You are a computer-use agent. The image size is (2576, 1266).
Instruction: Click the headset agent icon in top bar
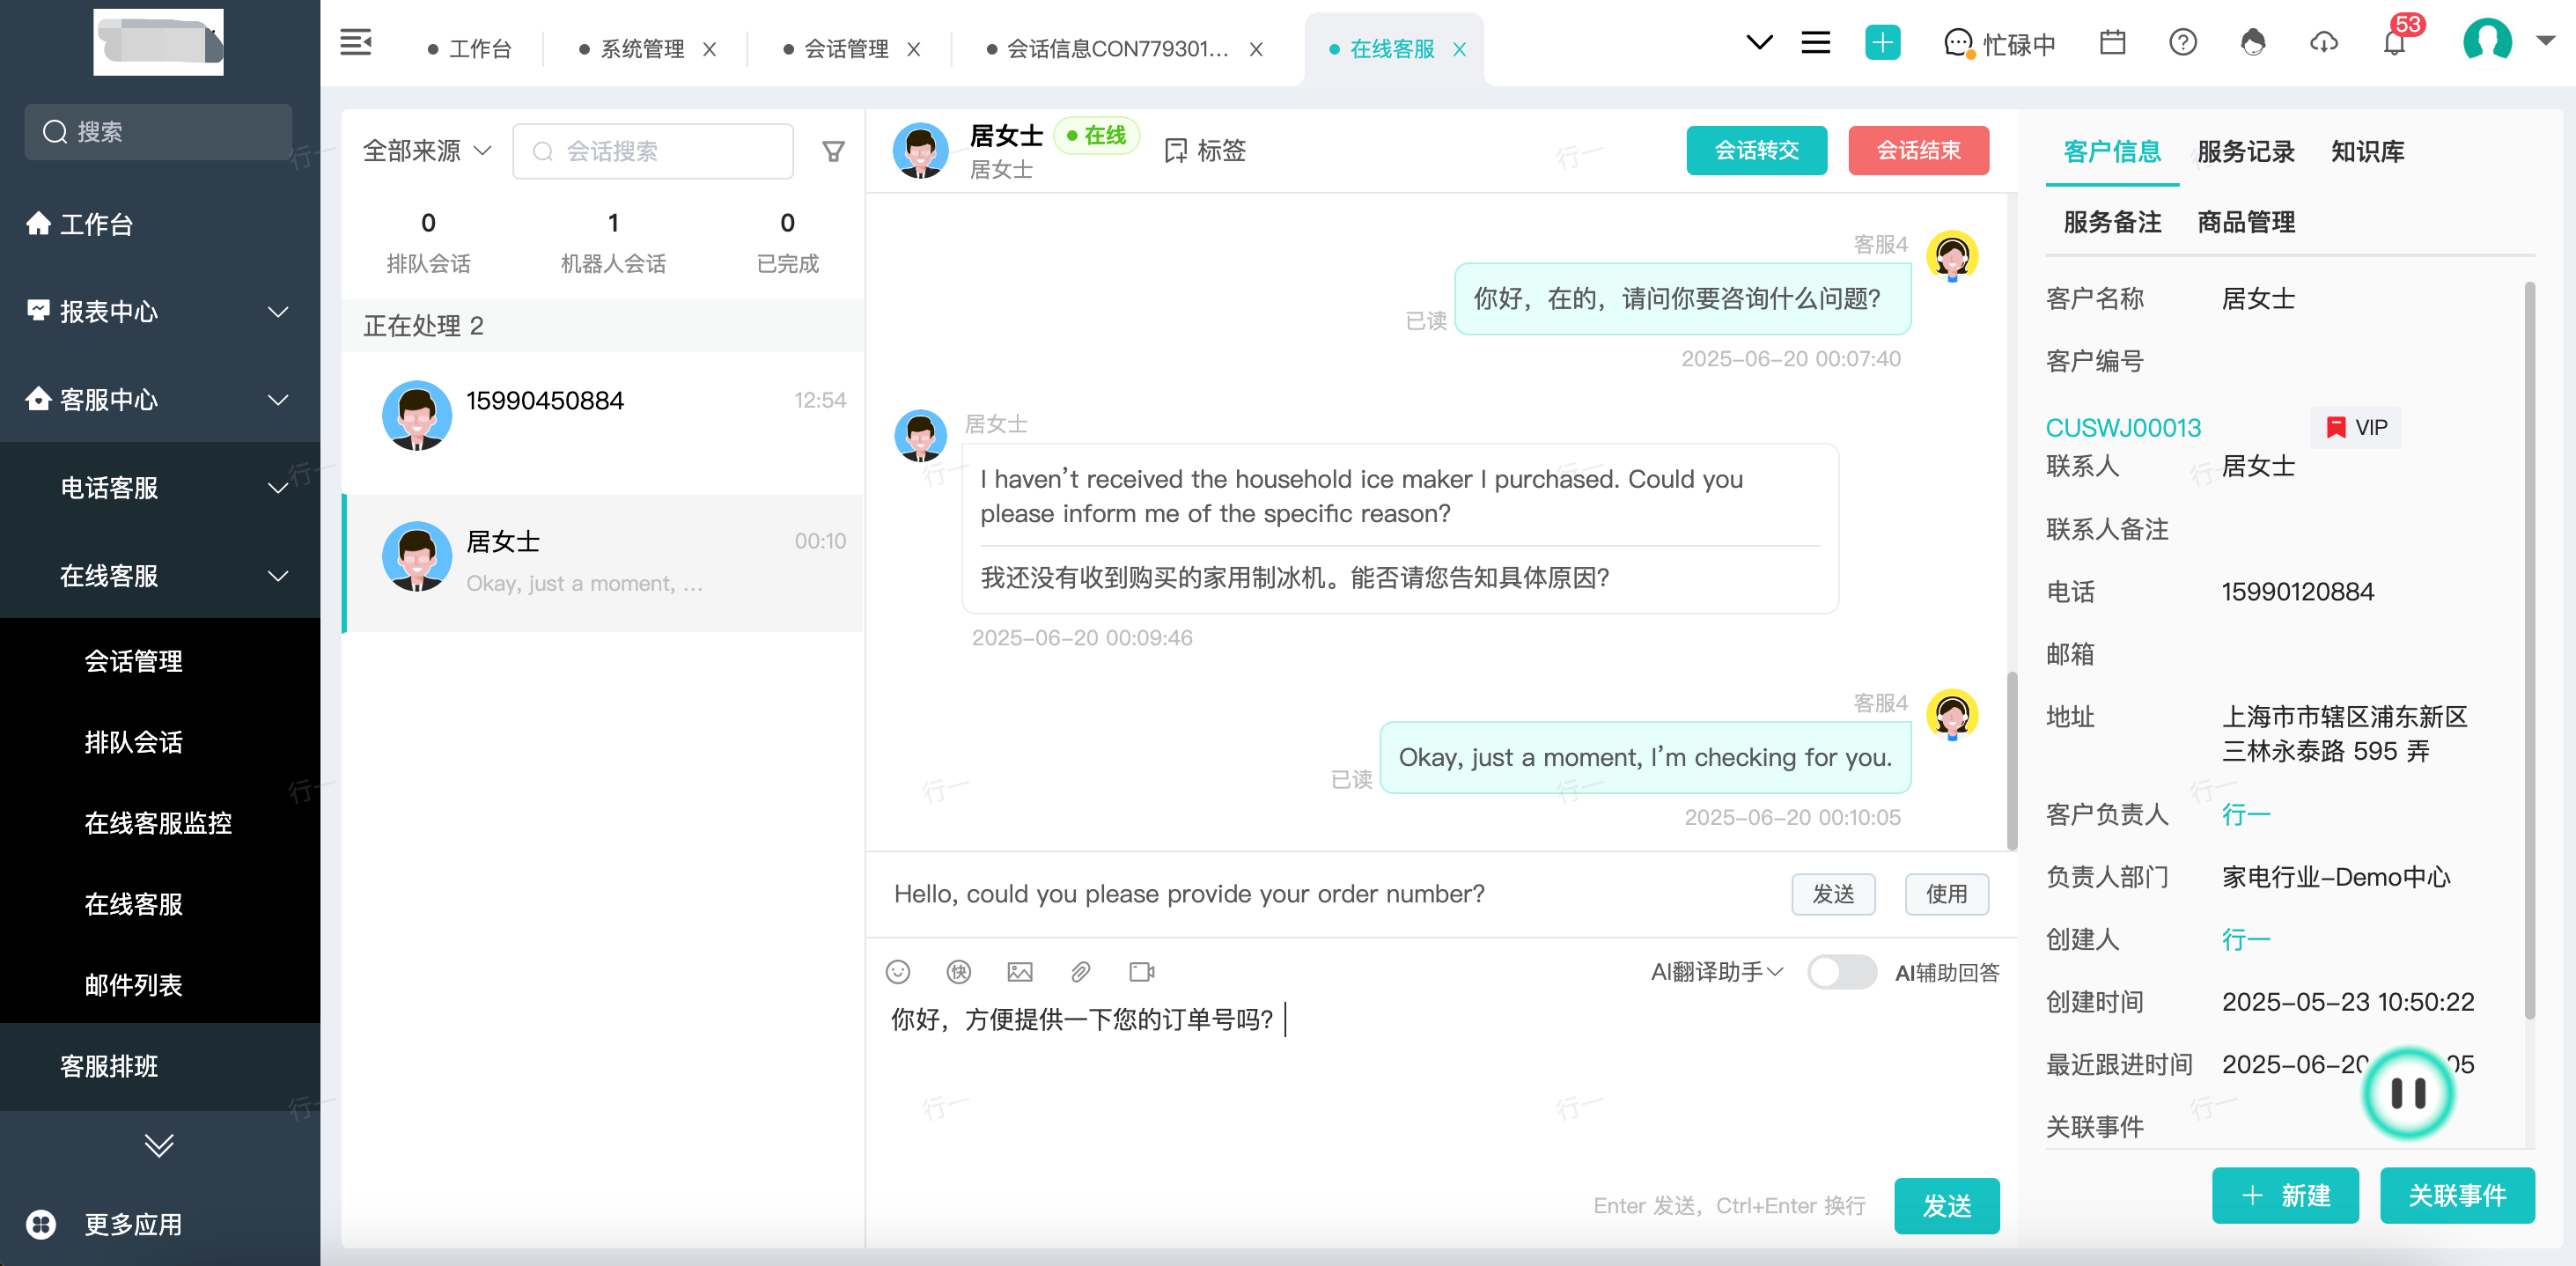coord(2252,42)
